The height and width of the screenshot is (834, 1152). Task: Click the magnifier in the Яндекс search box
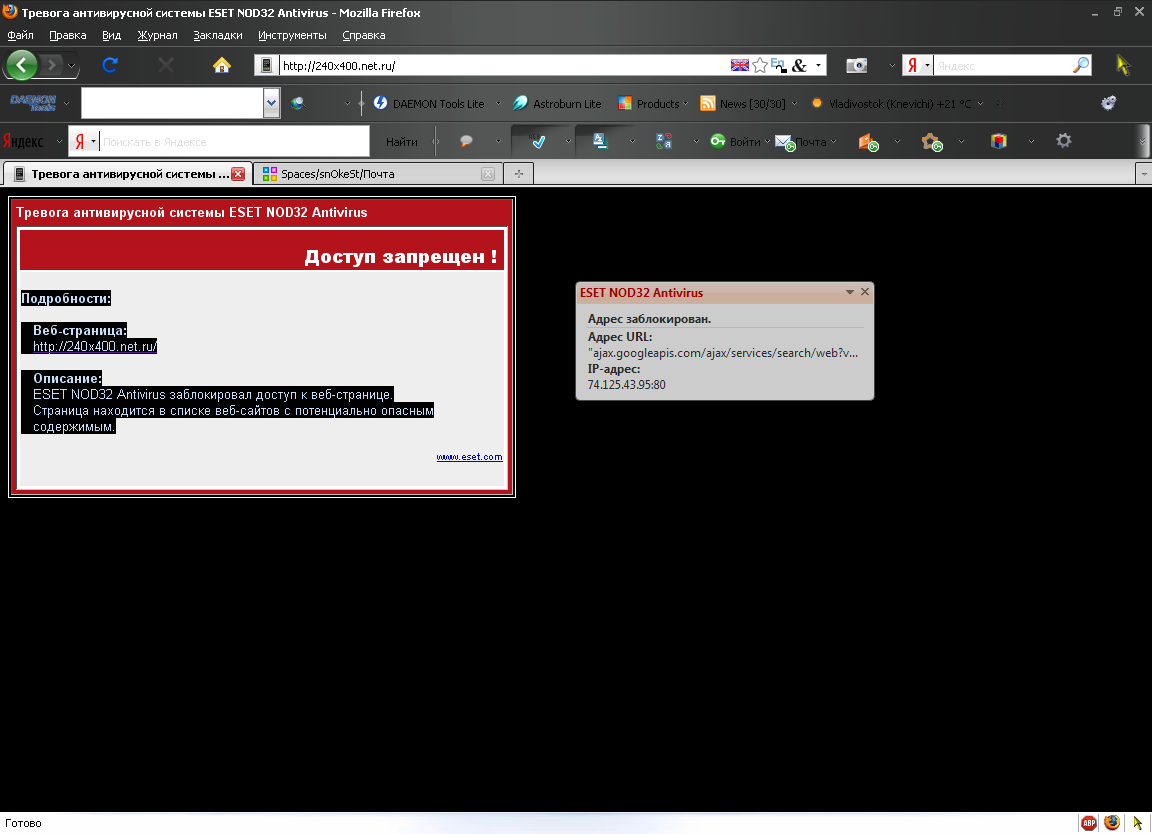[1081, 65]
